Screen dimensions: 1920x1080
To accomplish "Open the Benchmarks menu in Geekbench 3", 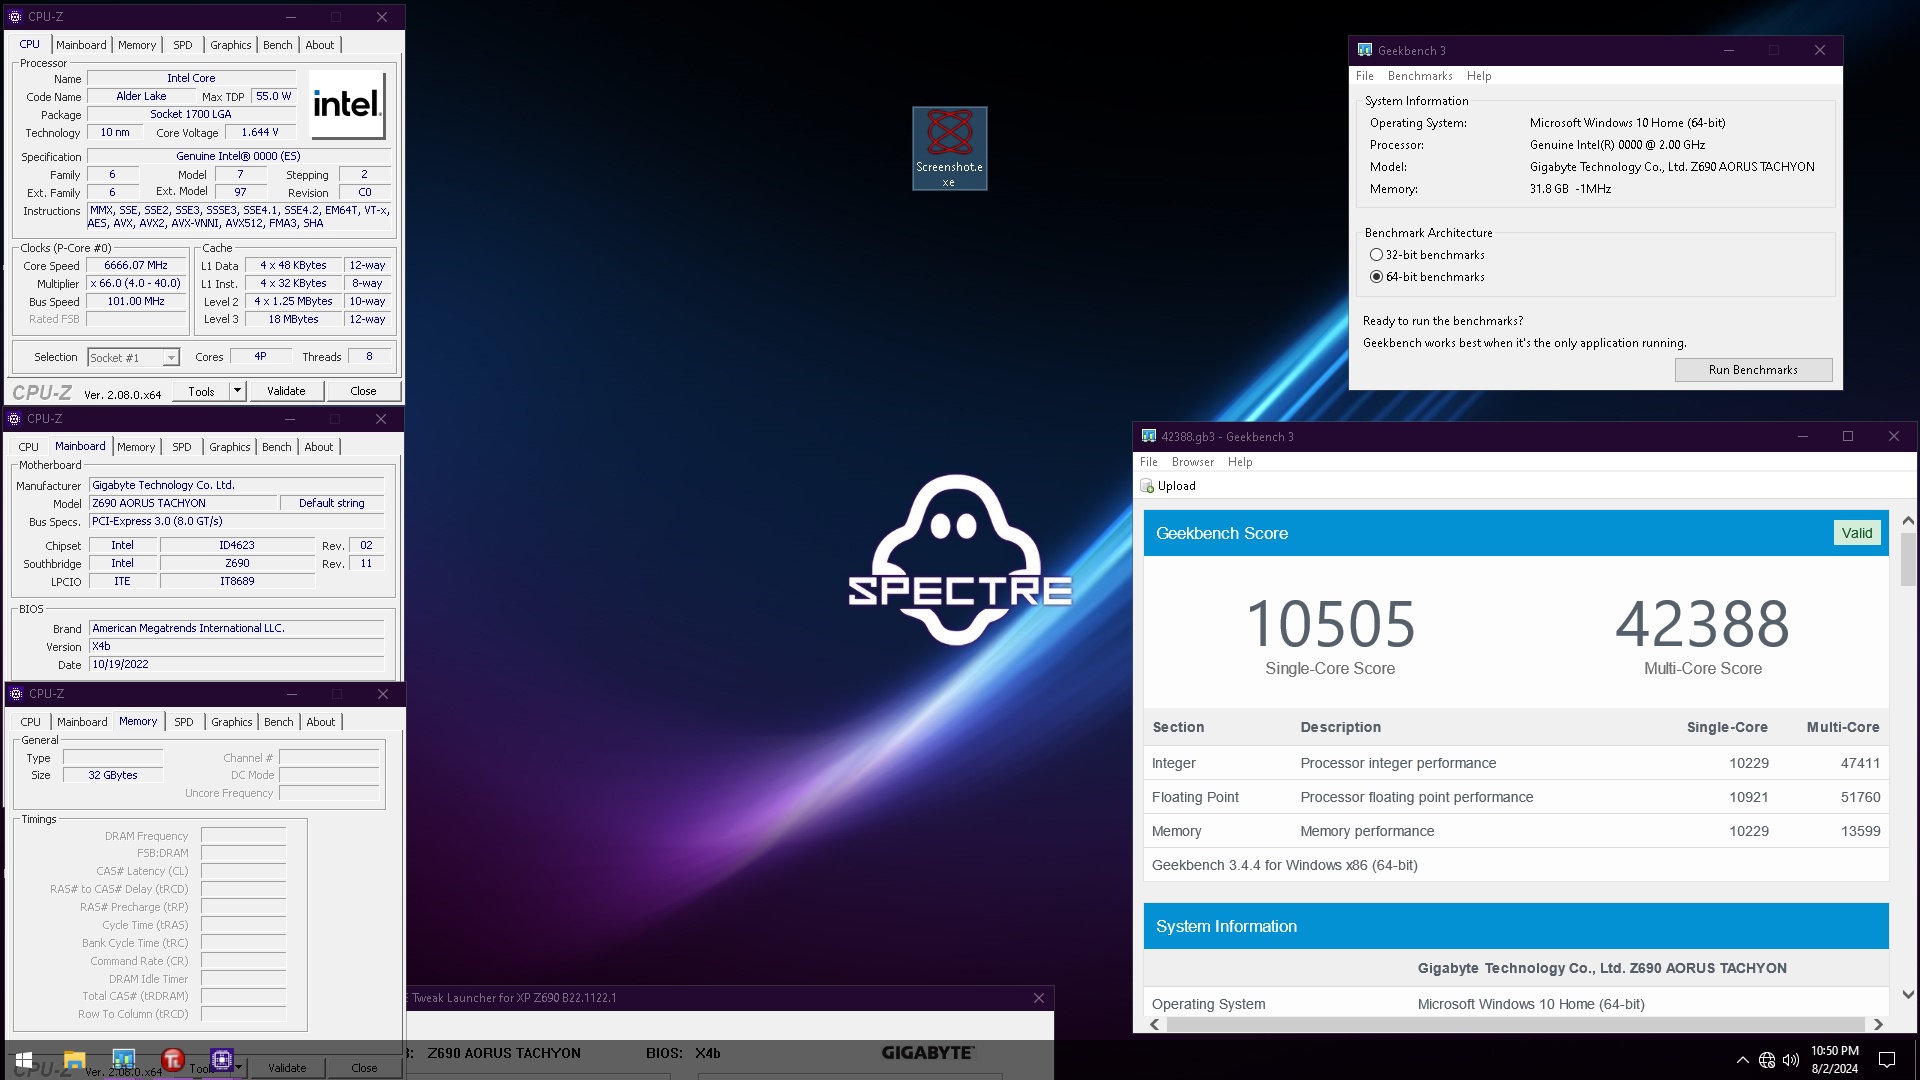I will pyautogui.click(x=1420, y=76).
